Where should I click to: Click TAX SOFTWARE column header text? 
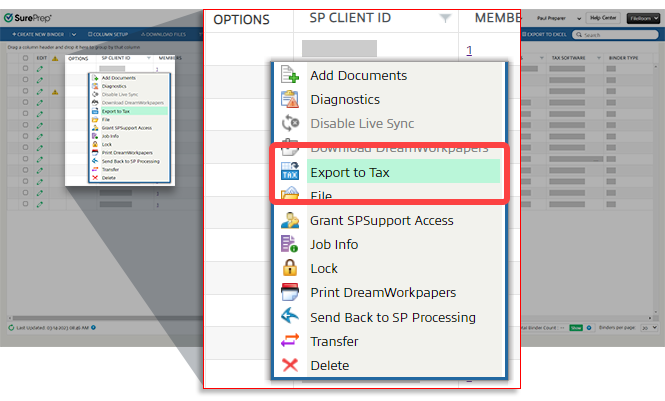pos(568,58)
